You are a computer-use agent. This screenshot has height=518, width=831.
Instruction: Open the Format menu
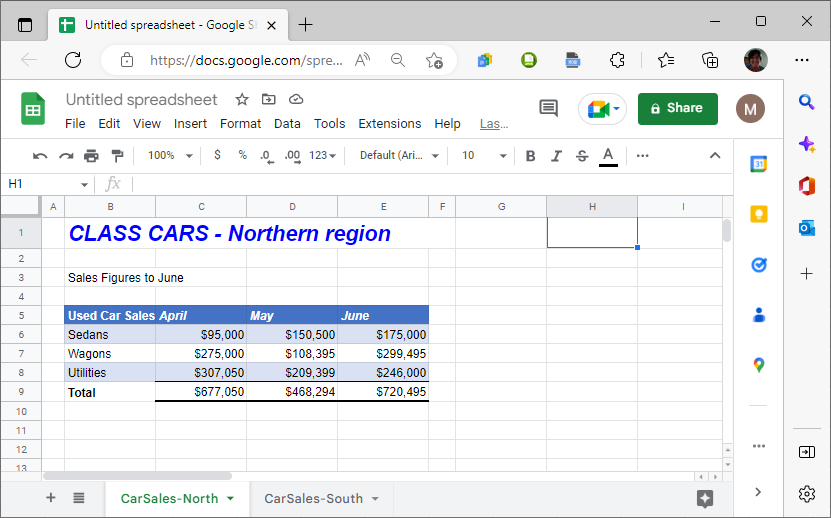click(x=240, y=124)
